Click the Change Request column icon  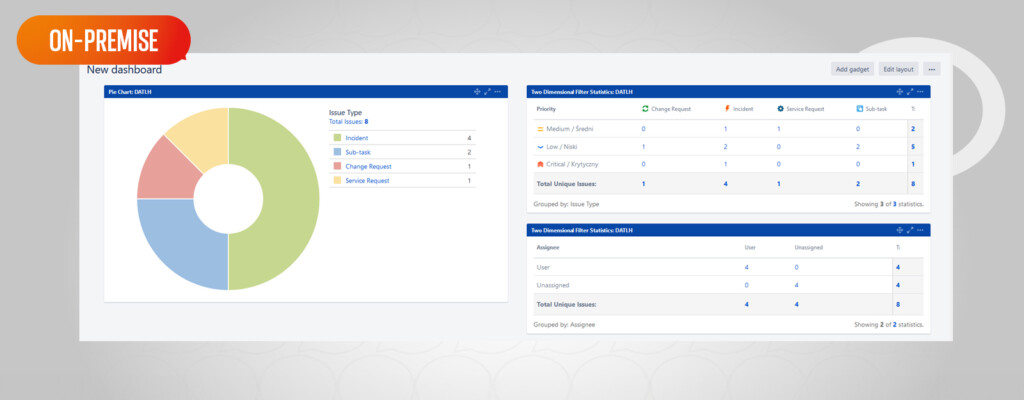click(x=645, y=108)
